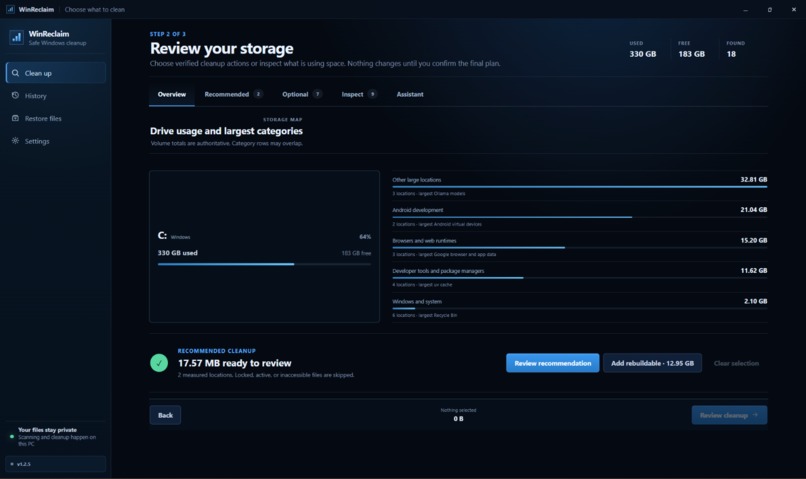The width and height of the screenshot is (806, 479).
Task: Click the Review recommendation button
Action: (553, 363)
